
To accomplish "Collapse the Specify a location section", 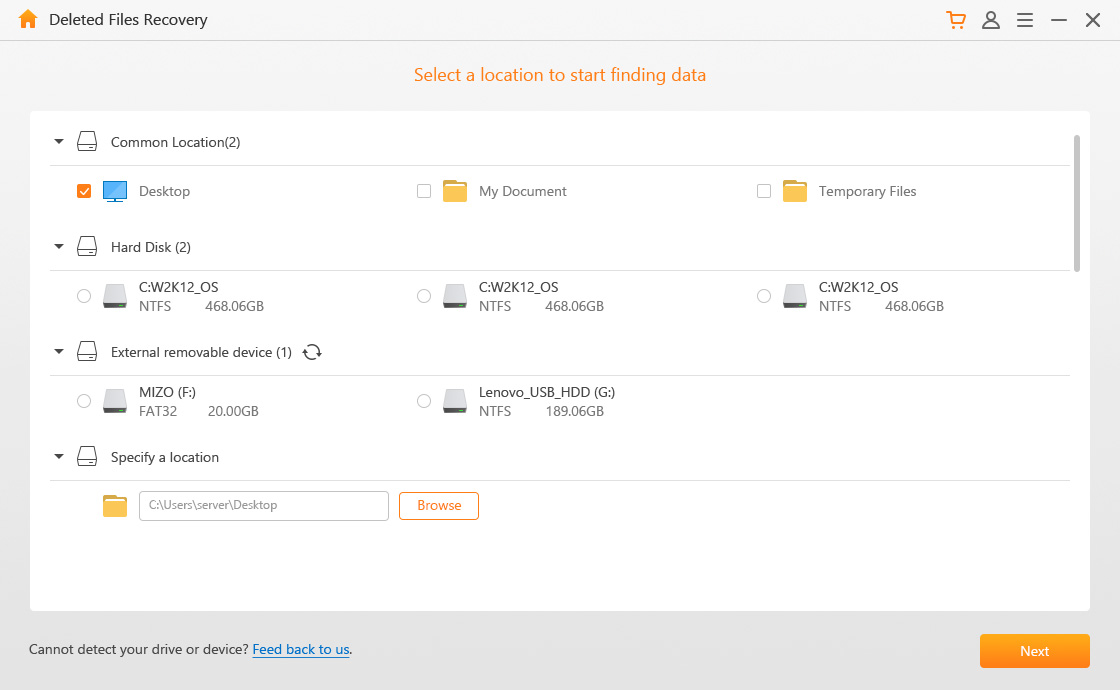I will tap(59, 457).
